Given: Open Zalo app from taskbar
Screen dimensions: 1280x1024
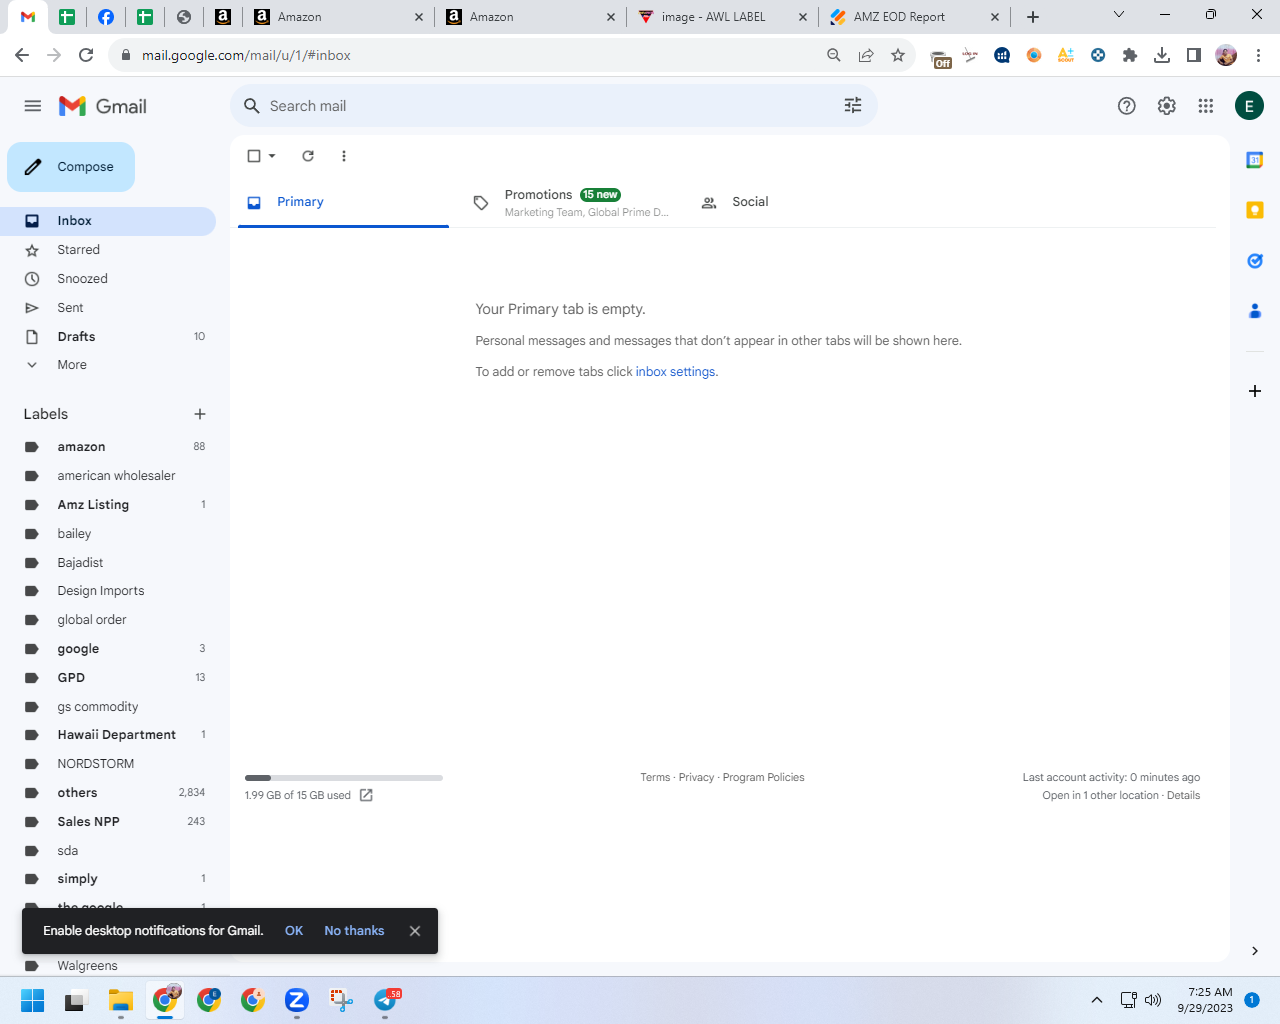Looking at the screenshot, I should tap(297, 1000).
